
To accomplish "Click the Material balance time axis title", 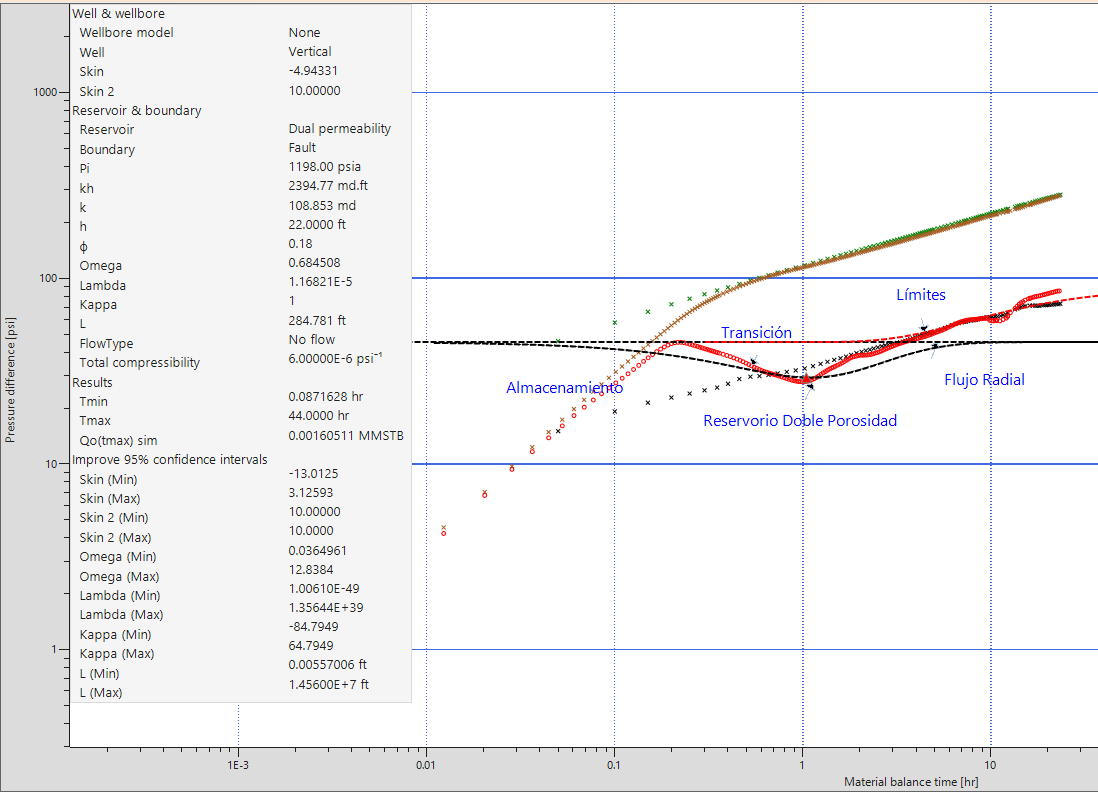I will coord(911,782).
